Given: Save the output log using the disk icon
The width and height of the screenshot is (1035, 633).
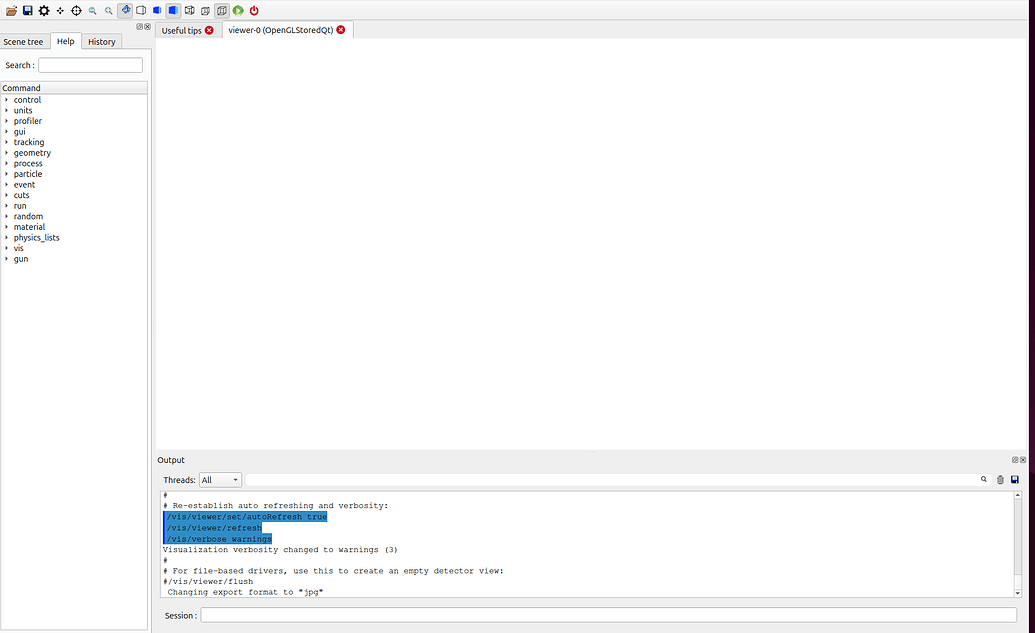Looking at the screenshot, I should point(1014,479).
